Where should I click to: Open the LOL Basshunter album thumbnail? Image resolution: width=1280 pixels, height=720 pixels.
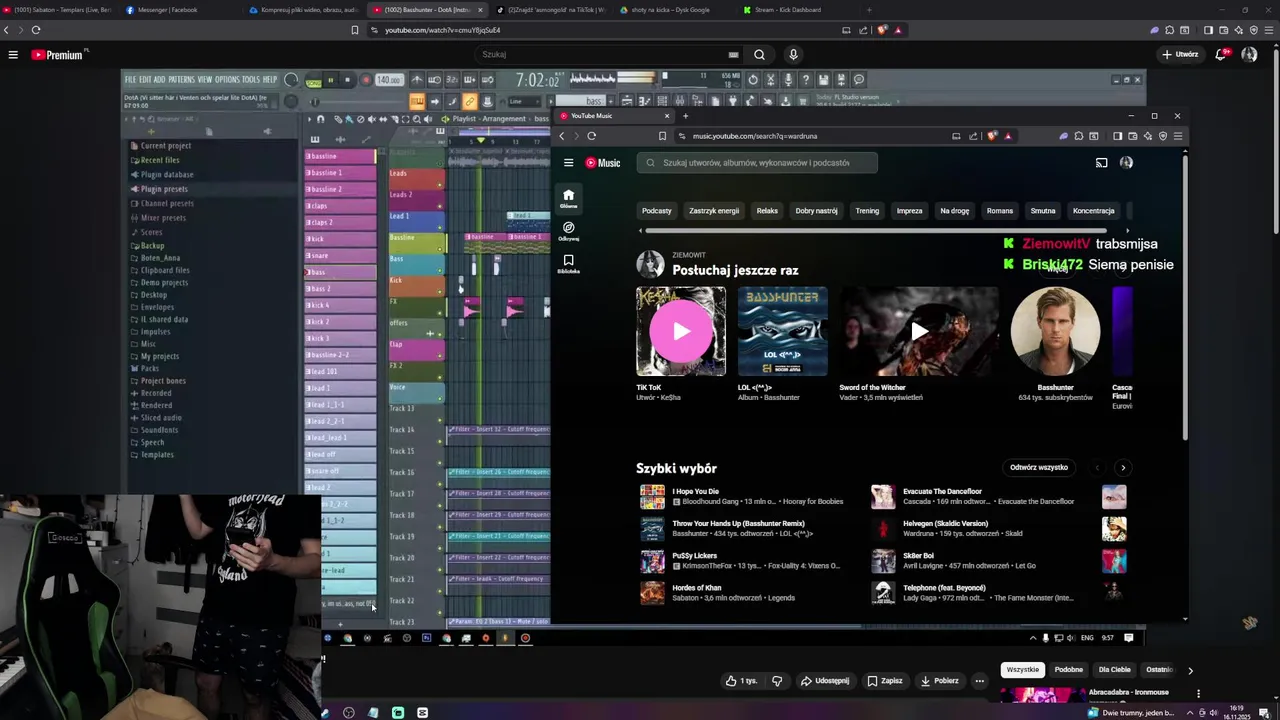783,331
